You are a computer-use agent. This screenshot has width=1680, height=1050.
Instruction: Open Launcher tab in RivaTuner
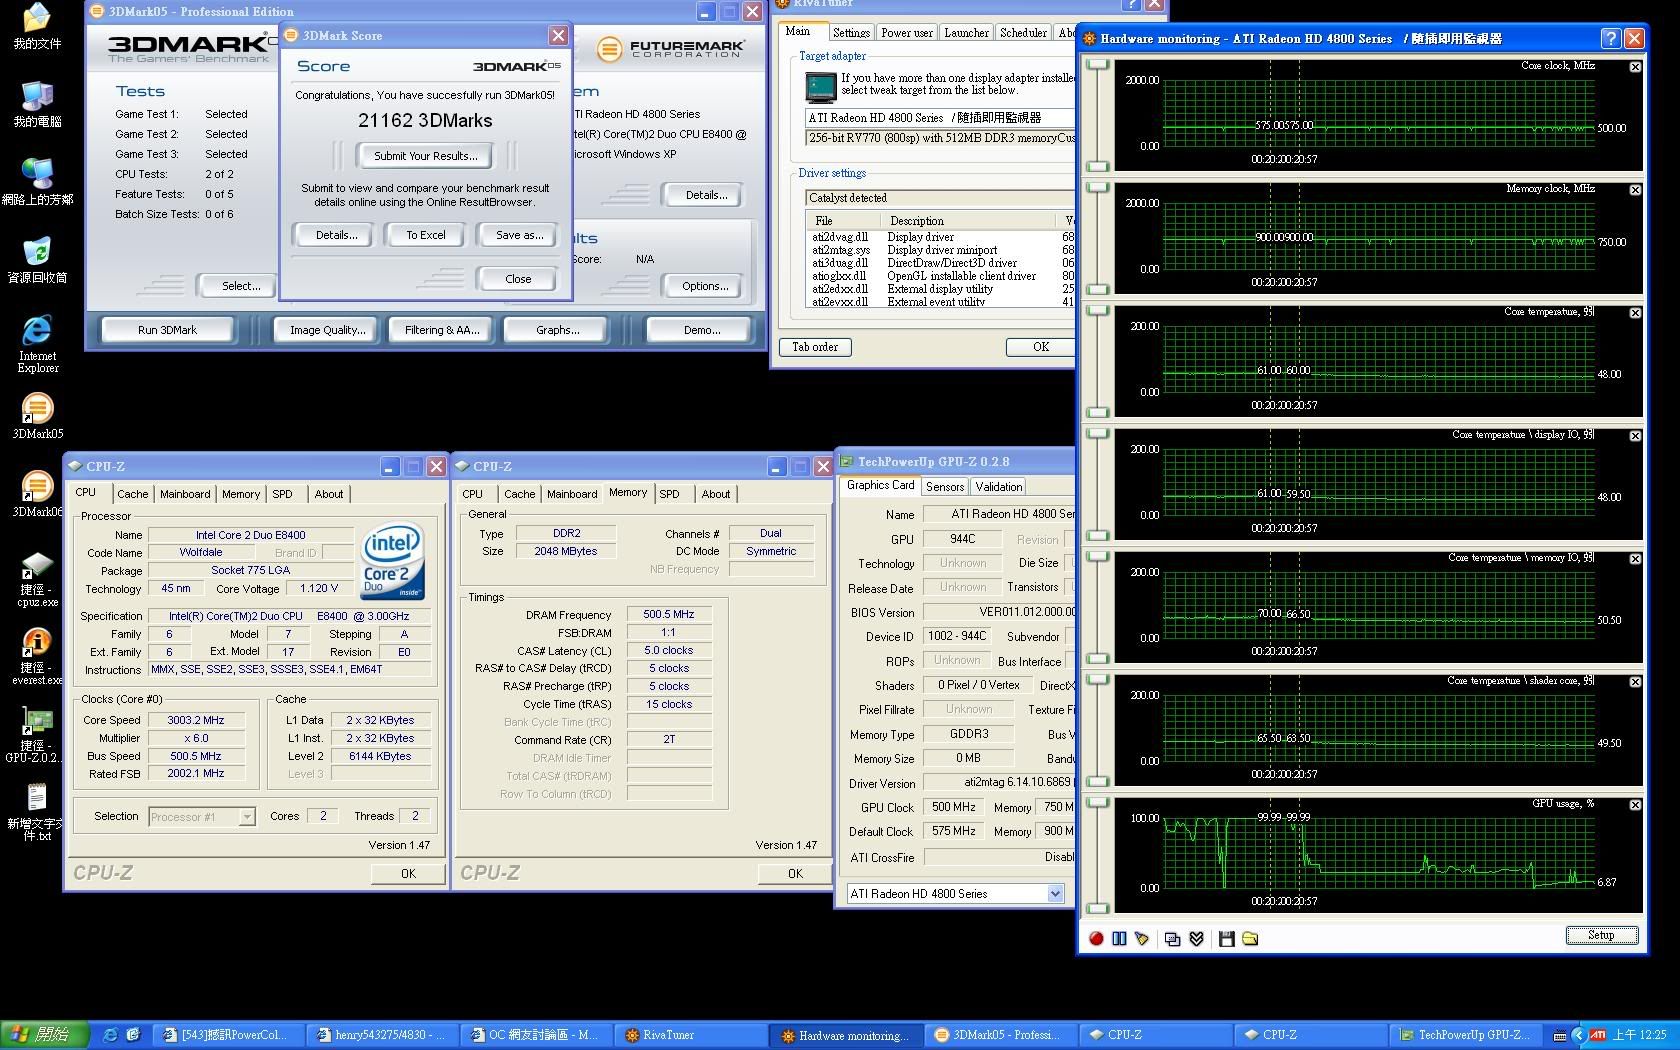(x=967, y=33)
